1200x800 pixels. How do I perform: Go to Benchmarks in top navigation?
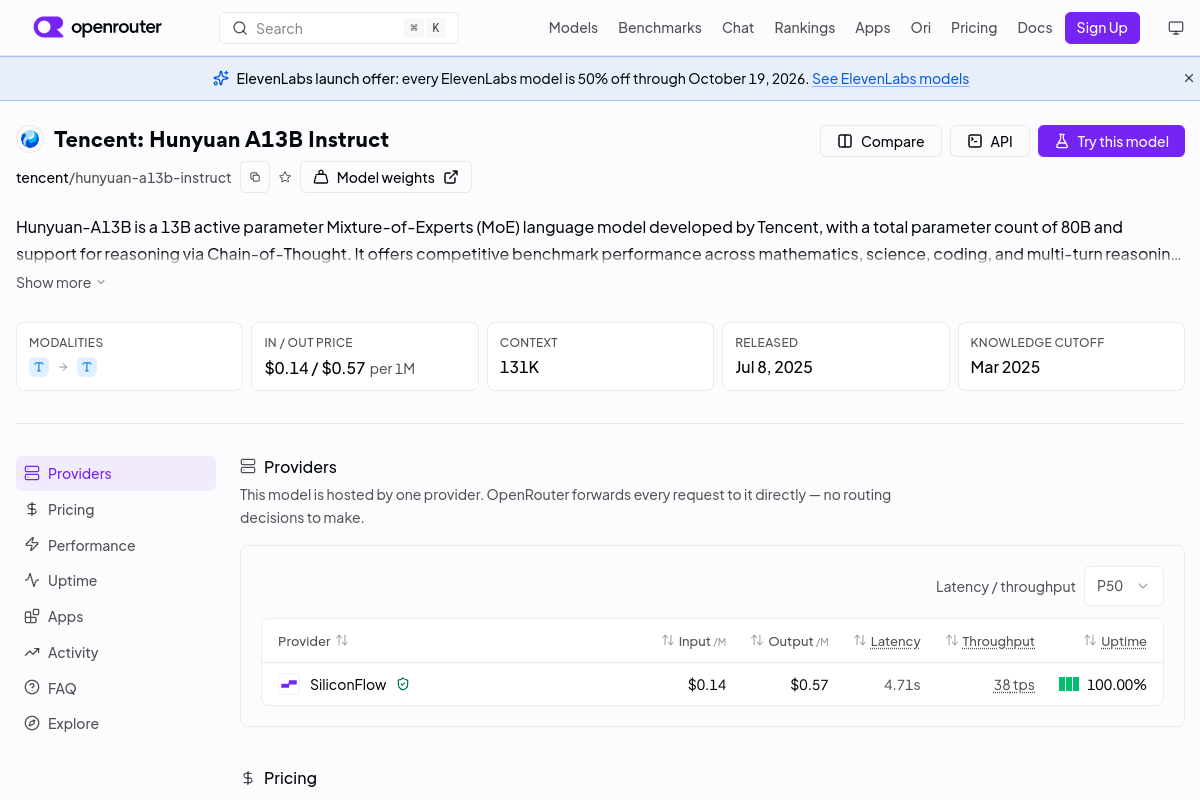pyautogui.click(x=660, y=28)
